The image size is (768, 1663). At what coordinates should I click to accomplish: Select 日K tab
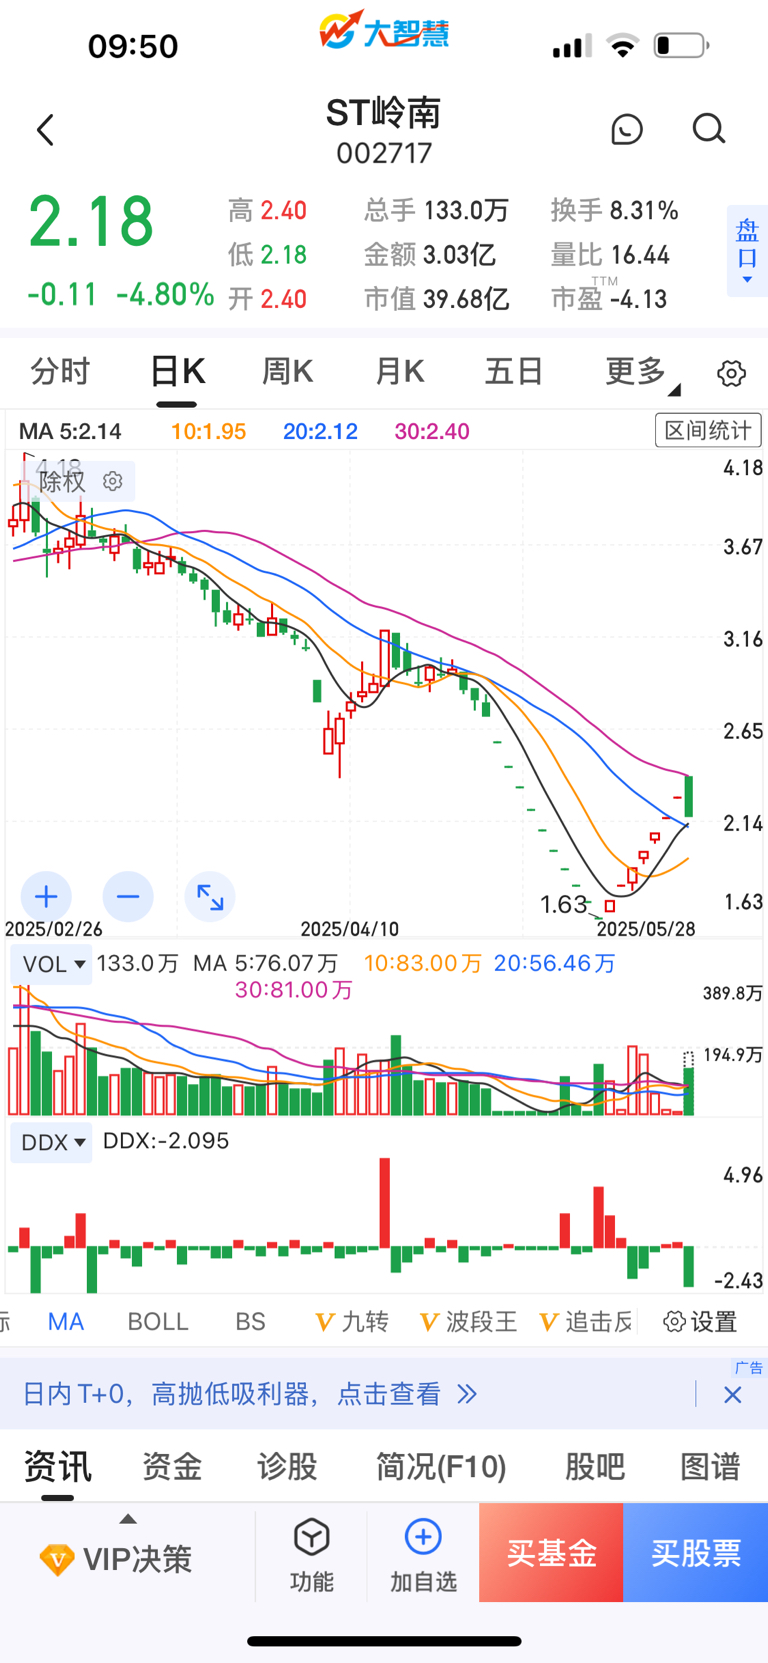point(177,372)
